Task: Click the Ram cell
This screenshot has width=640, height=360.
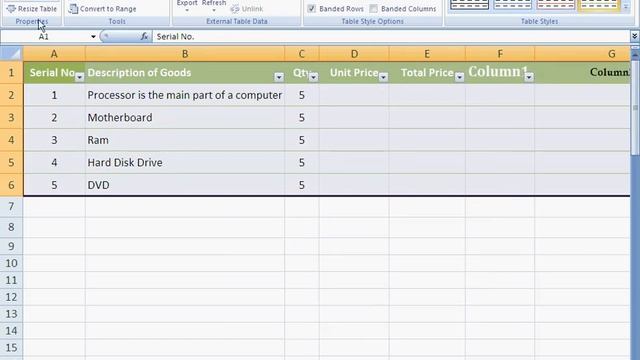Action: (x=185, y=140)
